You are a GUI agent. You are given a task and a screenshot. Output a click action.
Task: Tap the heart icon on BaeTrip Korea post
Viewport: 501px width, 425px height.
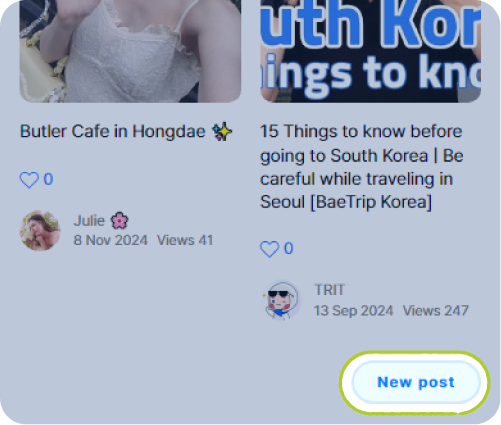point(269,249)
